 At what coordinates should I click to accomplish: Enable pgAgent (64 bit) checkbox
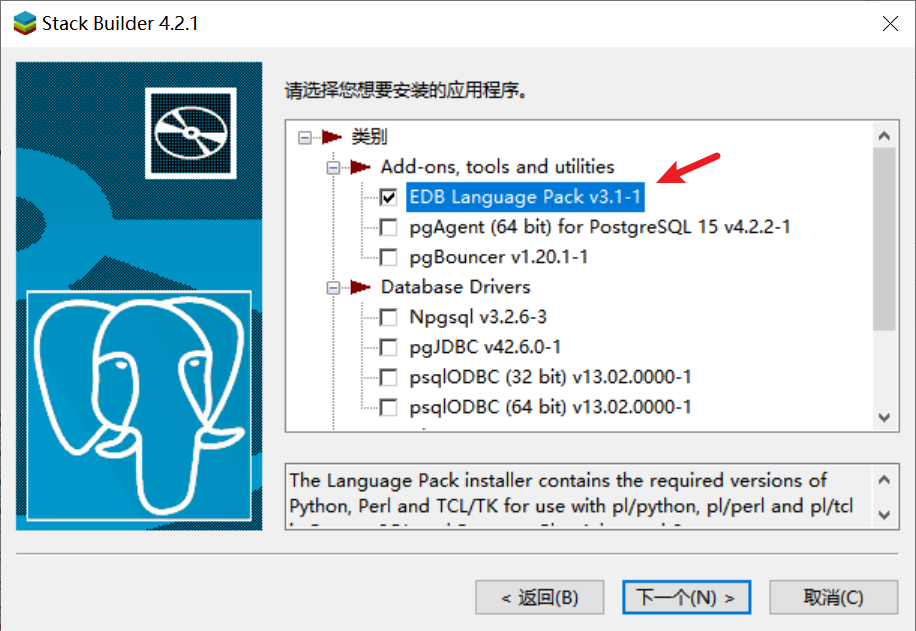coord(389,227)
